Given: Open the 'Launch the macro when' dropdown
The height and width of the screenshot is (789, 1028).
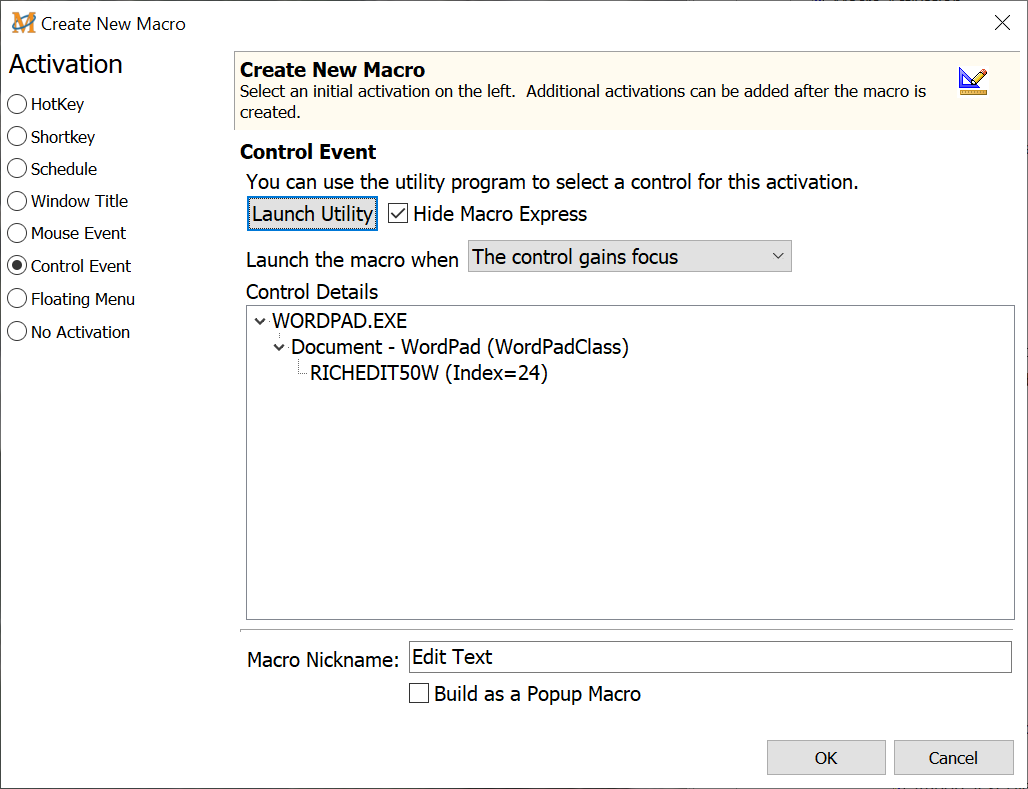Looking at the screenshot, I should pos(630,257).
